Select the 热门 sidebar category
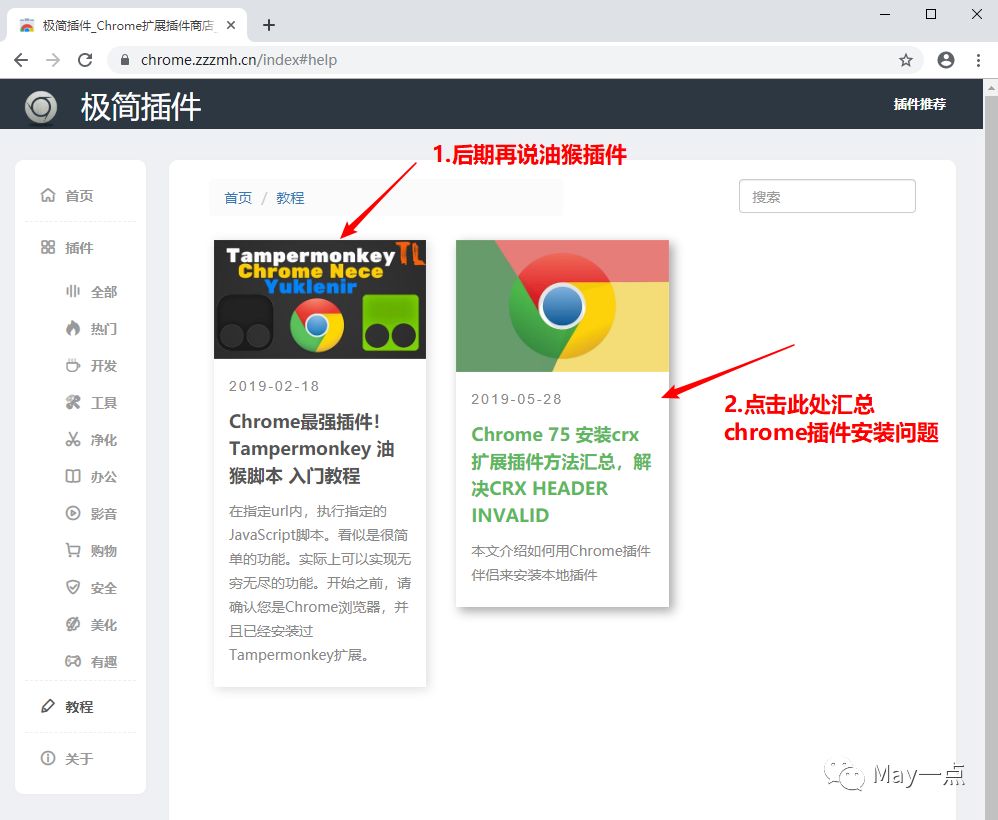998x820 pixels. (x=104, y=329)
